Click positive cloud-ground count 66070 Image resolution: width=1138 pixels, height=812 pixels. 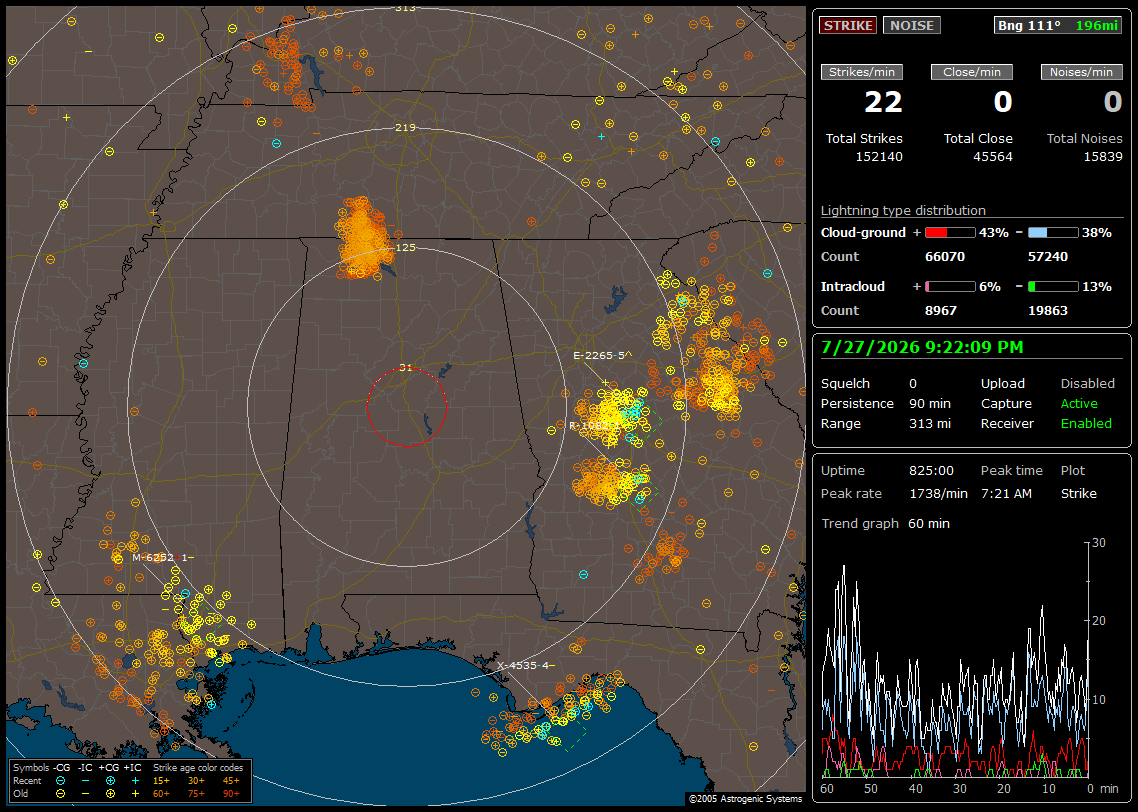point(945,257)
